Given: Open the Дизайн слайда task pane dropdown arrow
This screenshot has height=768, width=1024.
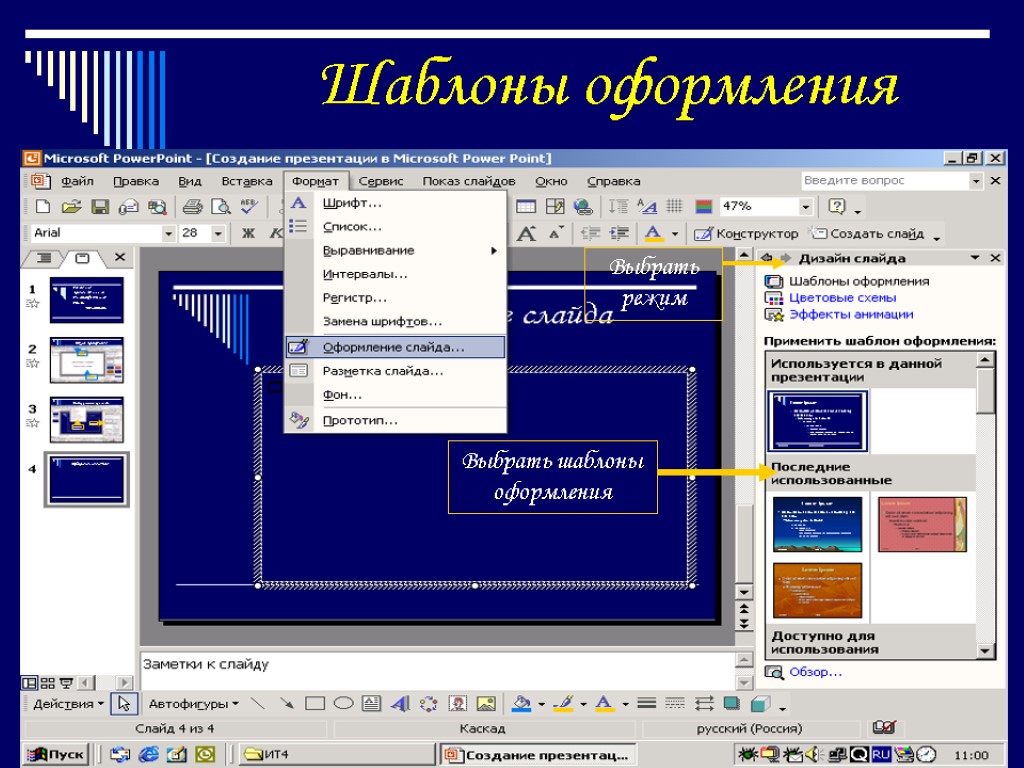Looking at the screenshot, I should (x=975, y=258).
